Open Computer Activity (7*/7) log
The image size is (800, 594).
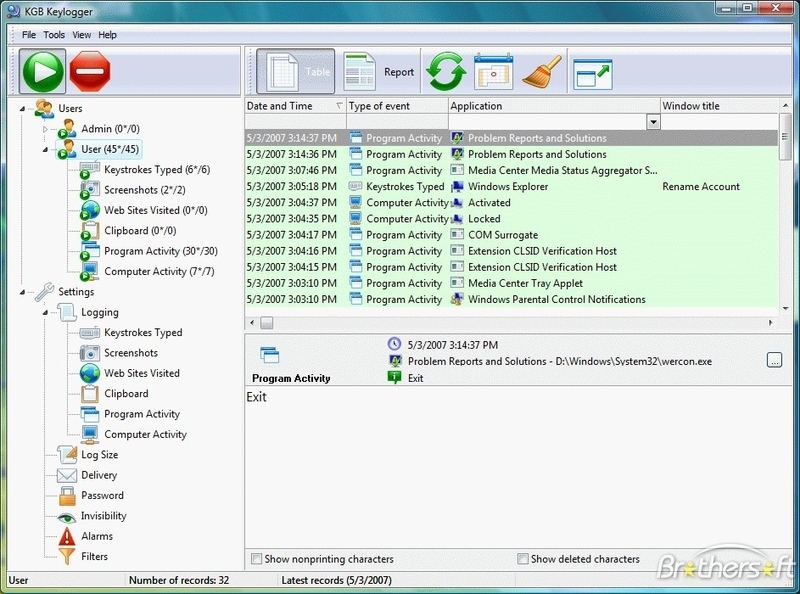(159, 271)
